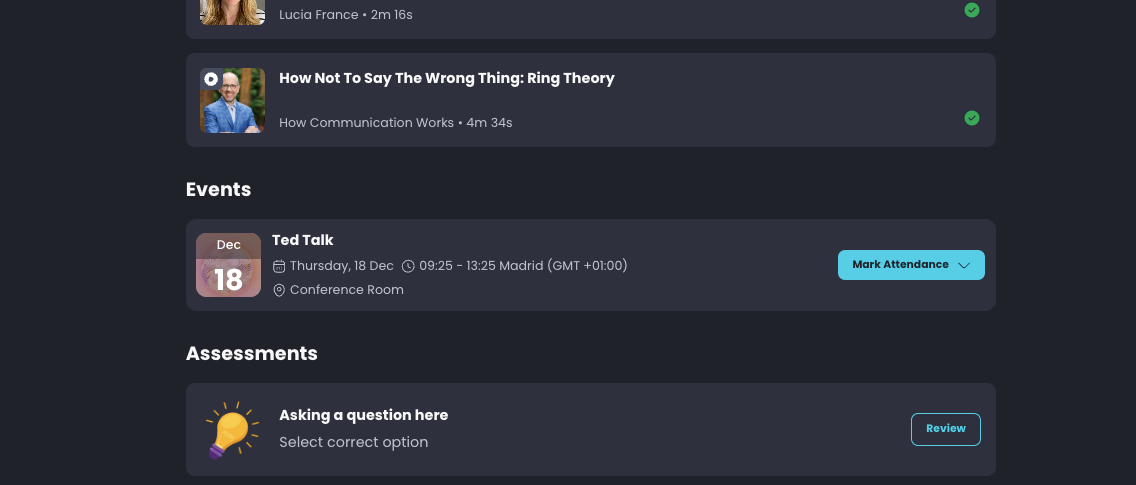Click the play icon on Ring Theory thumbnail

point(211,79)
